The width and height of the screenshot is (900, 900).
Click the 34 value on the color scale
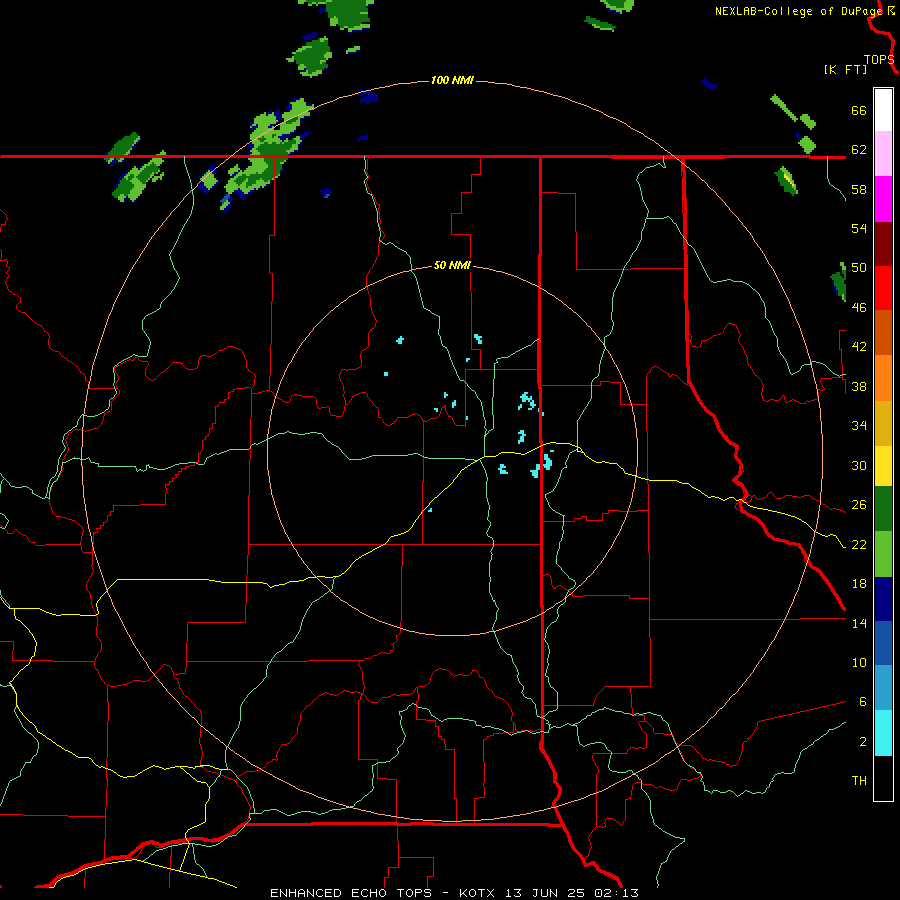(x=859, y=426)
